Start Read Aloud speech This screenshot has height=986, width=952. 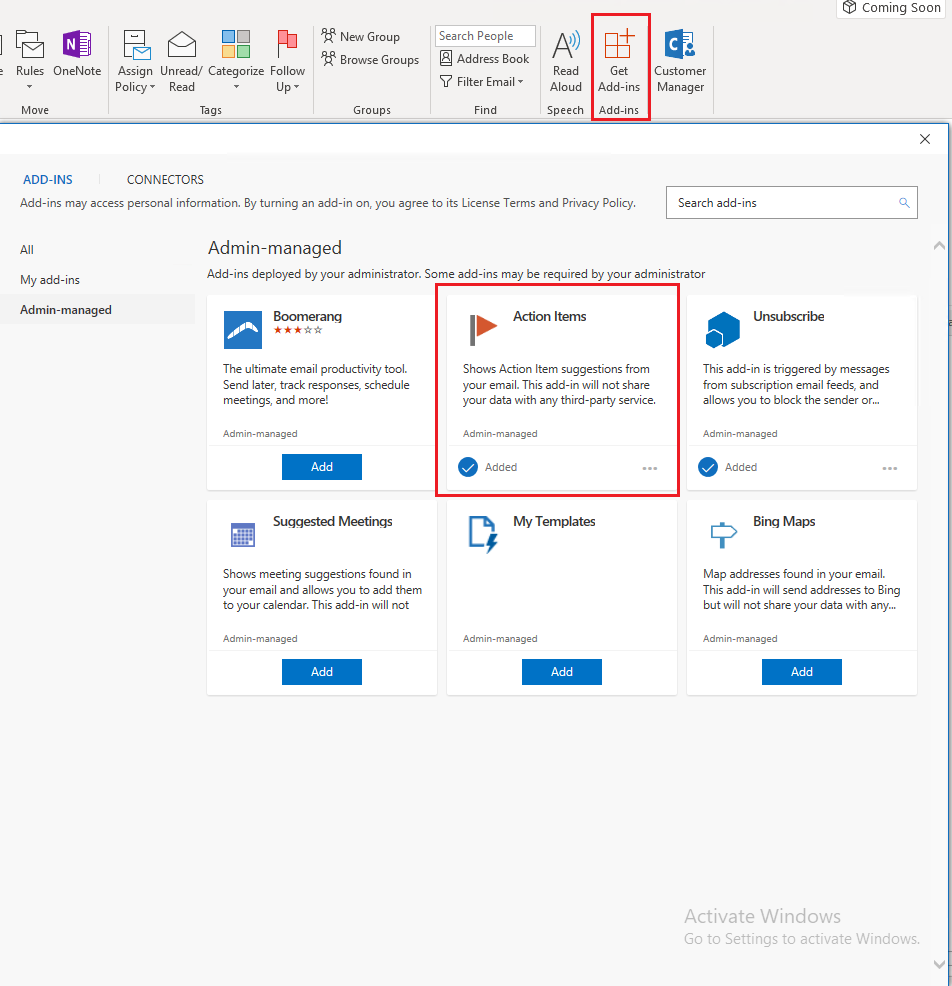pyautogui.click(x=565, y=61)
